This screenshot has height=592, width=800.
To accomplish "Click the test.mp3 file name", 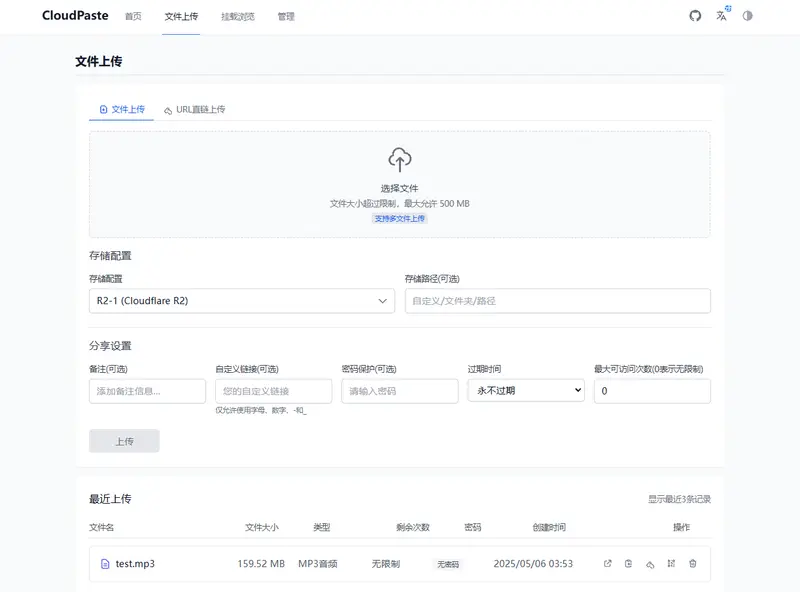I will click(135, 564).
